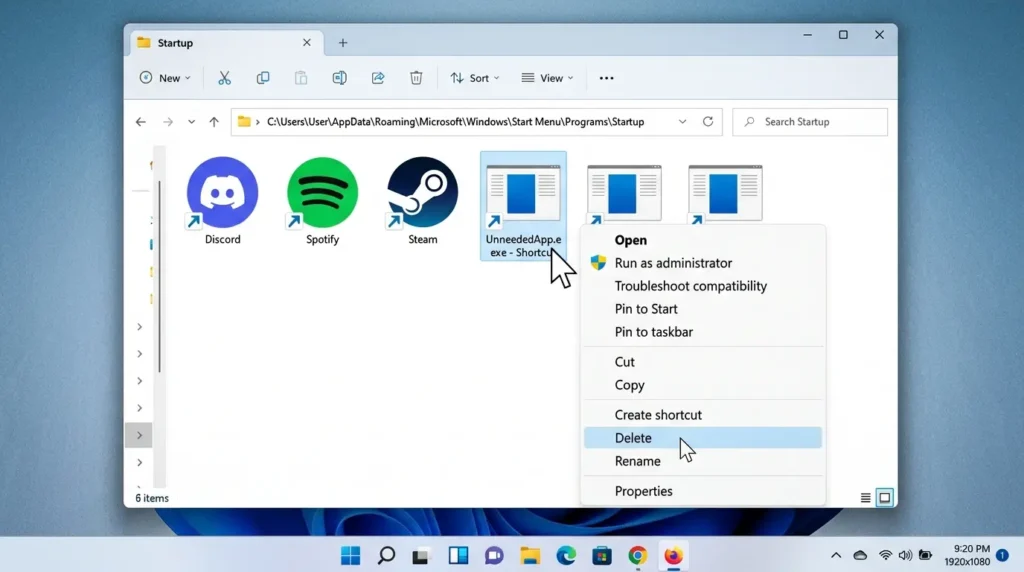Launch Microsoft Edge from taskbar
Image resolution: width=1024 pixels, height=572 pixels.
(x=566, y=556)
